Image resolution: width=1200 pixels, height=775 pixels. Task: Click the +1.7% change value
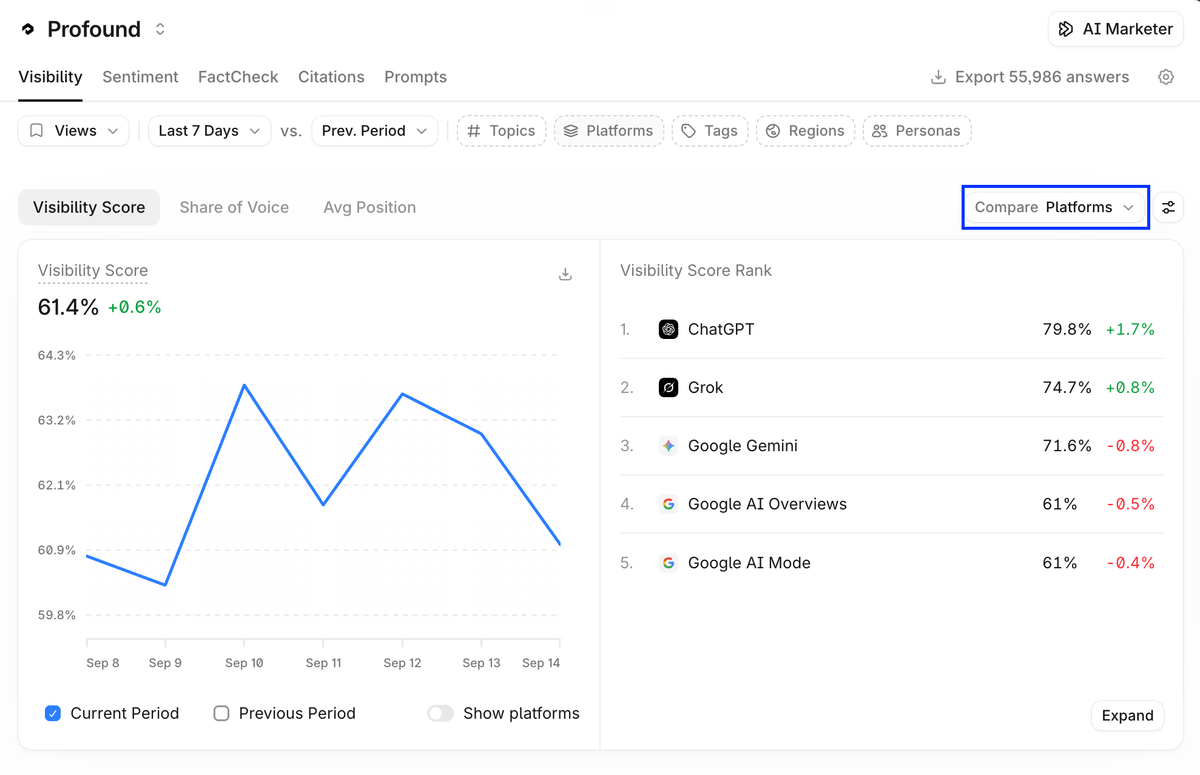1130,329
